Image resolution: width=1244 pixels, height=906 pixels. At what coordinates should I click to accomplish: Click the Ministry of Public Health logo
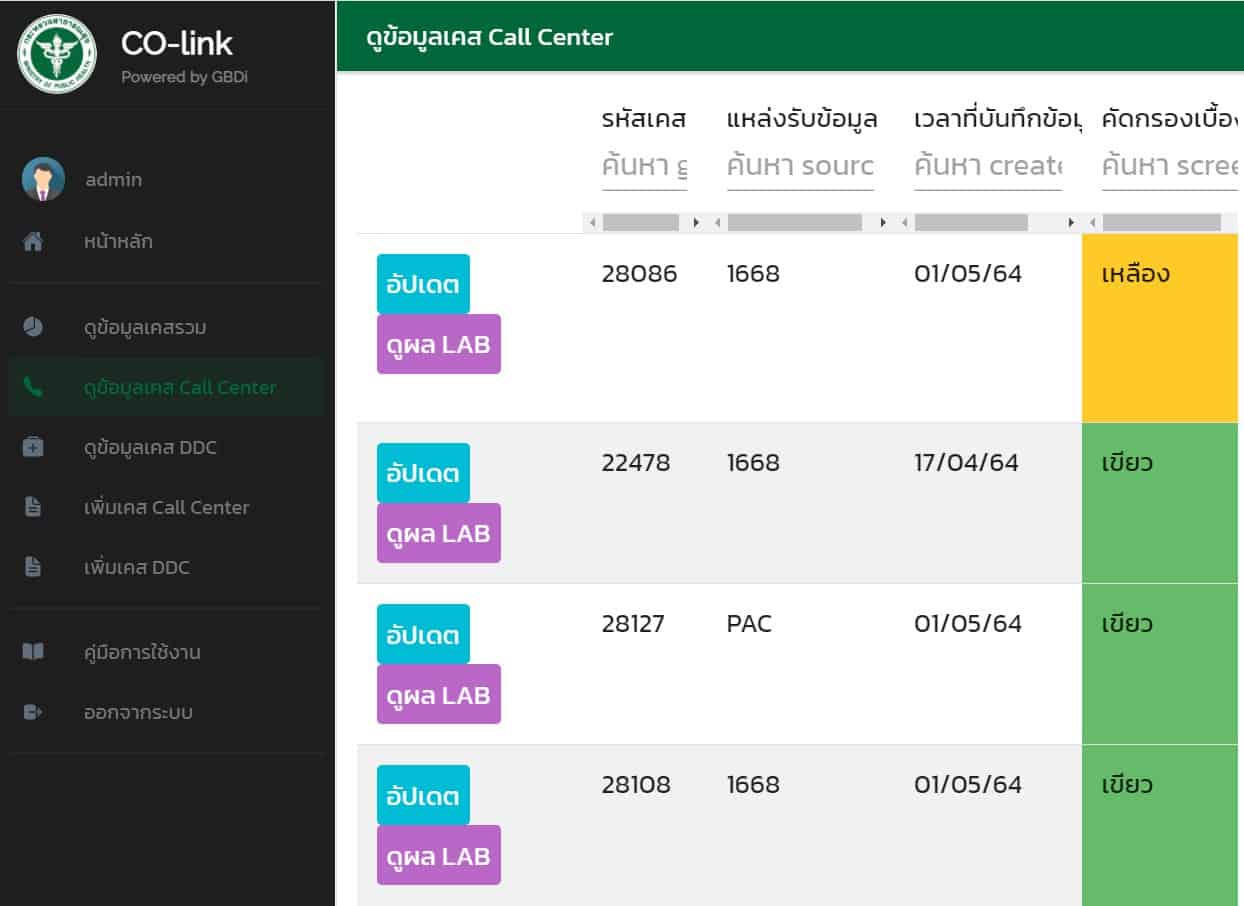[x=56, y=54]
